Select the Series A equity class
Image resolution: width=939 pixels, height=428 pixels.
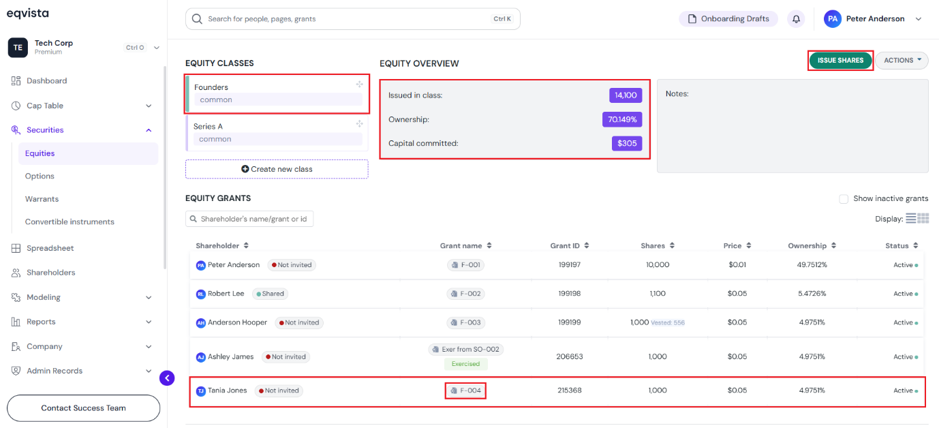[277, 133]
